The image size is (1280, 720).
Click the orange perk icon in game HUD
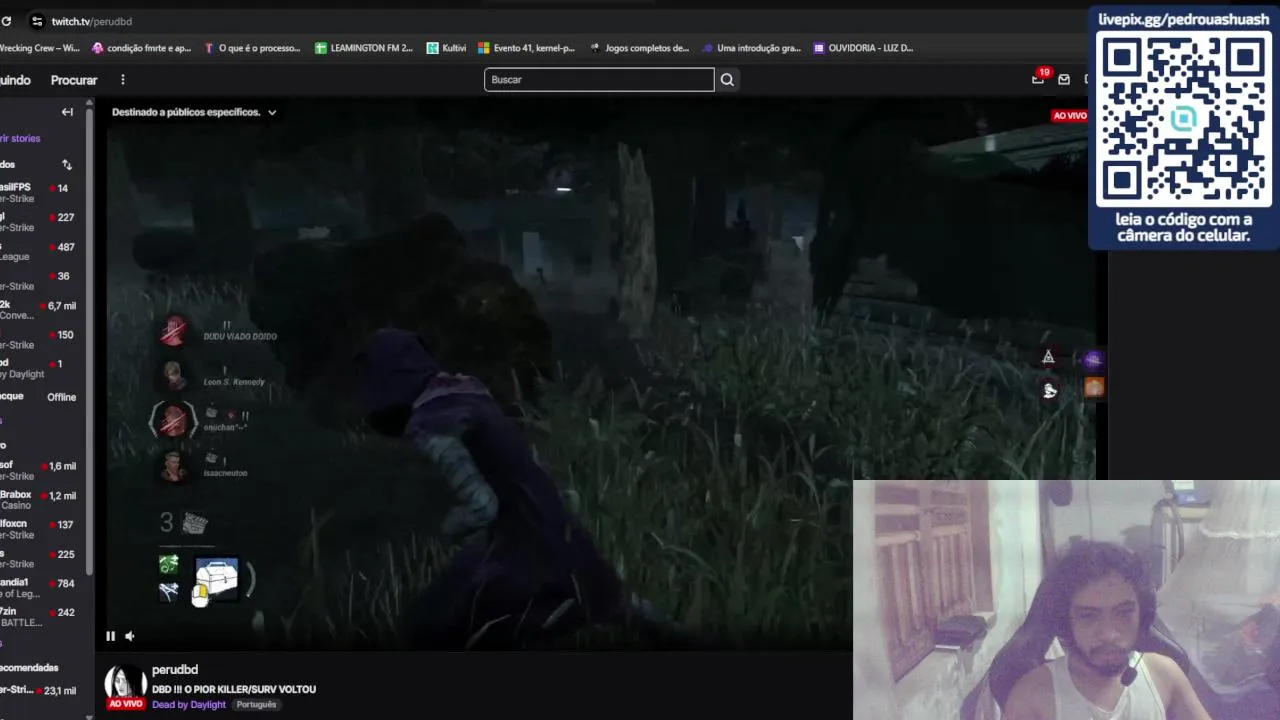tap(1093, 387)
